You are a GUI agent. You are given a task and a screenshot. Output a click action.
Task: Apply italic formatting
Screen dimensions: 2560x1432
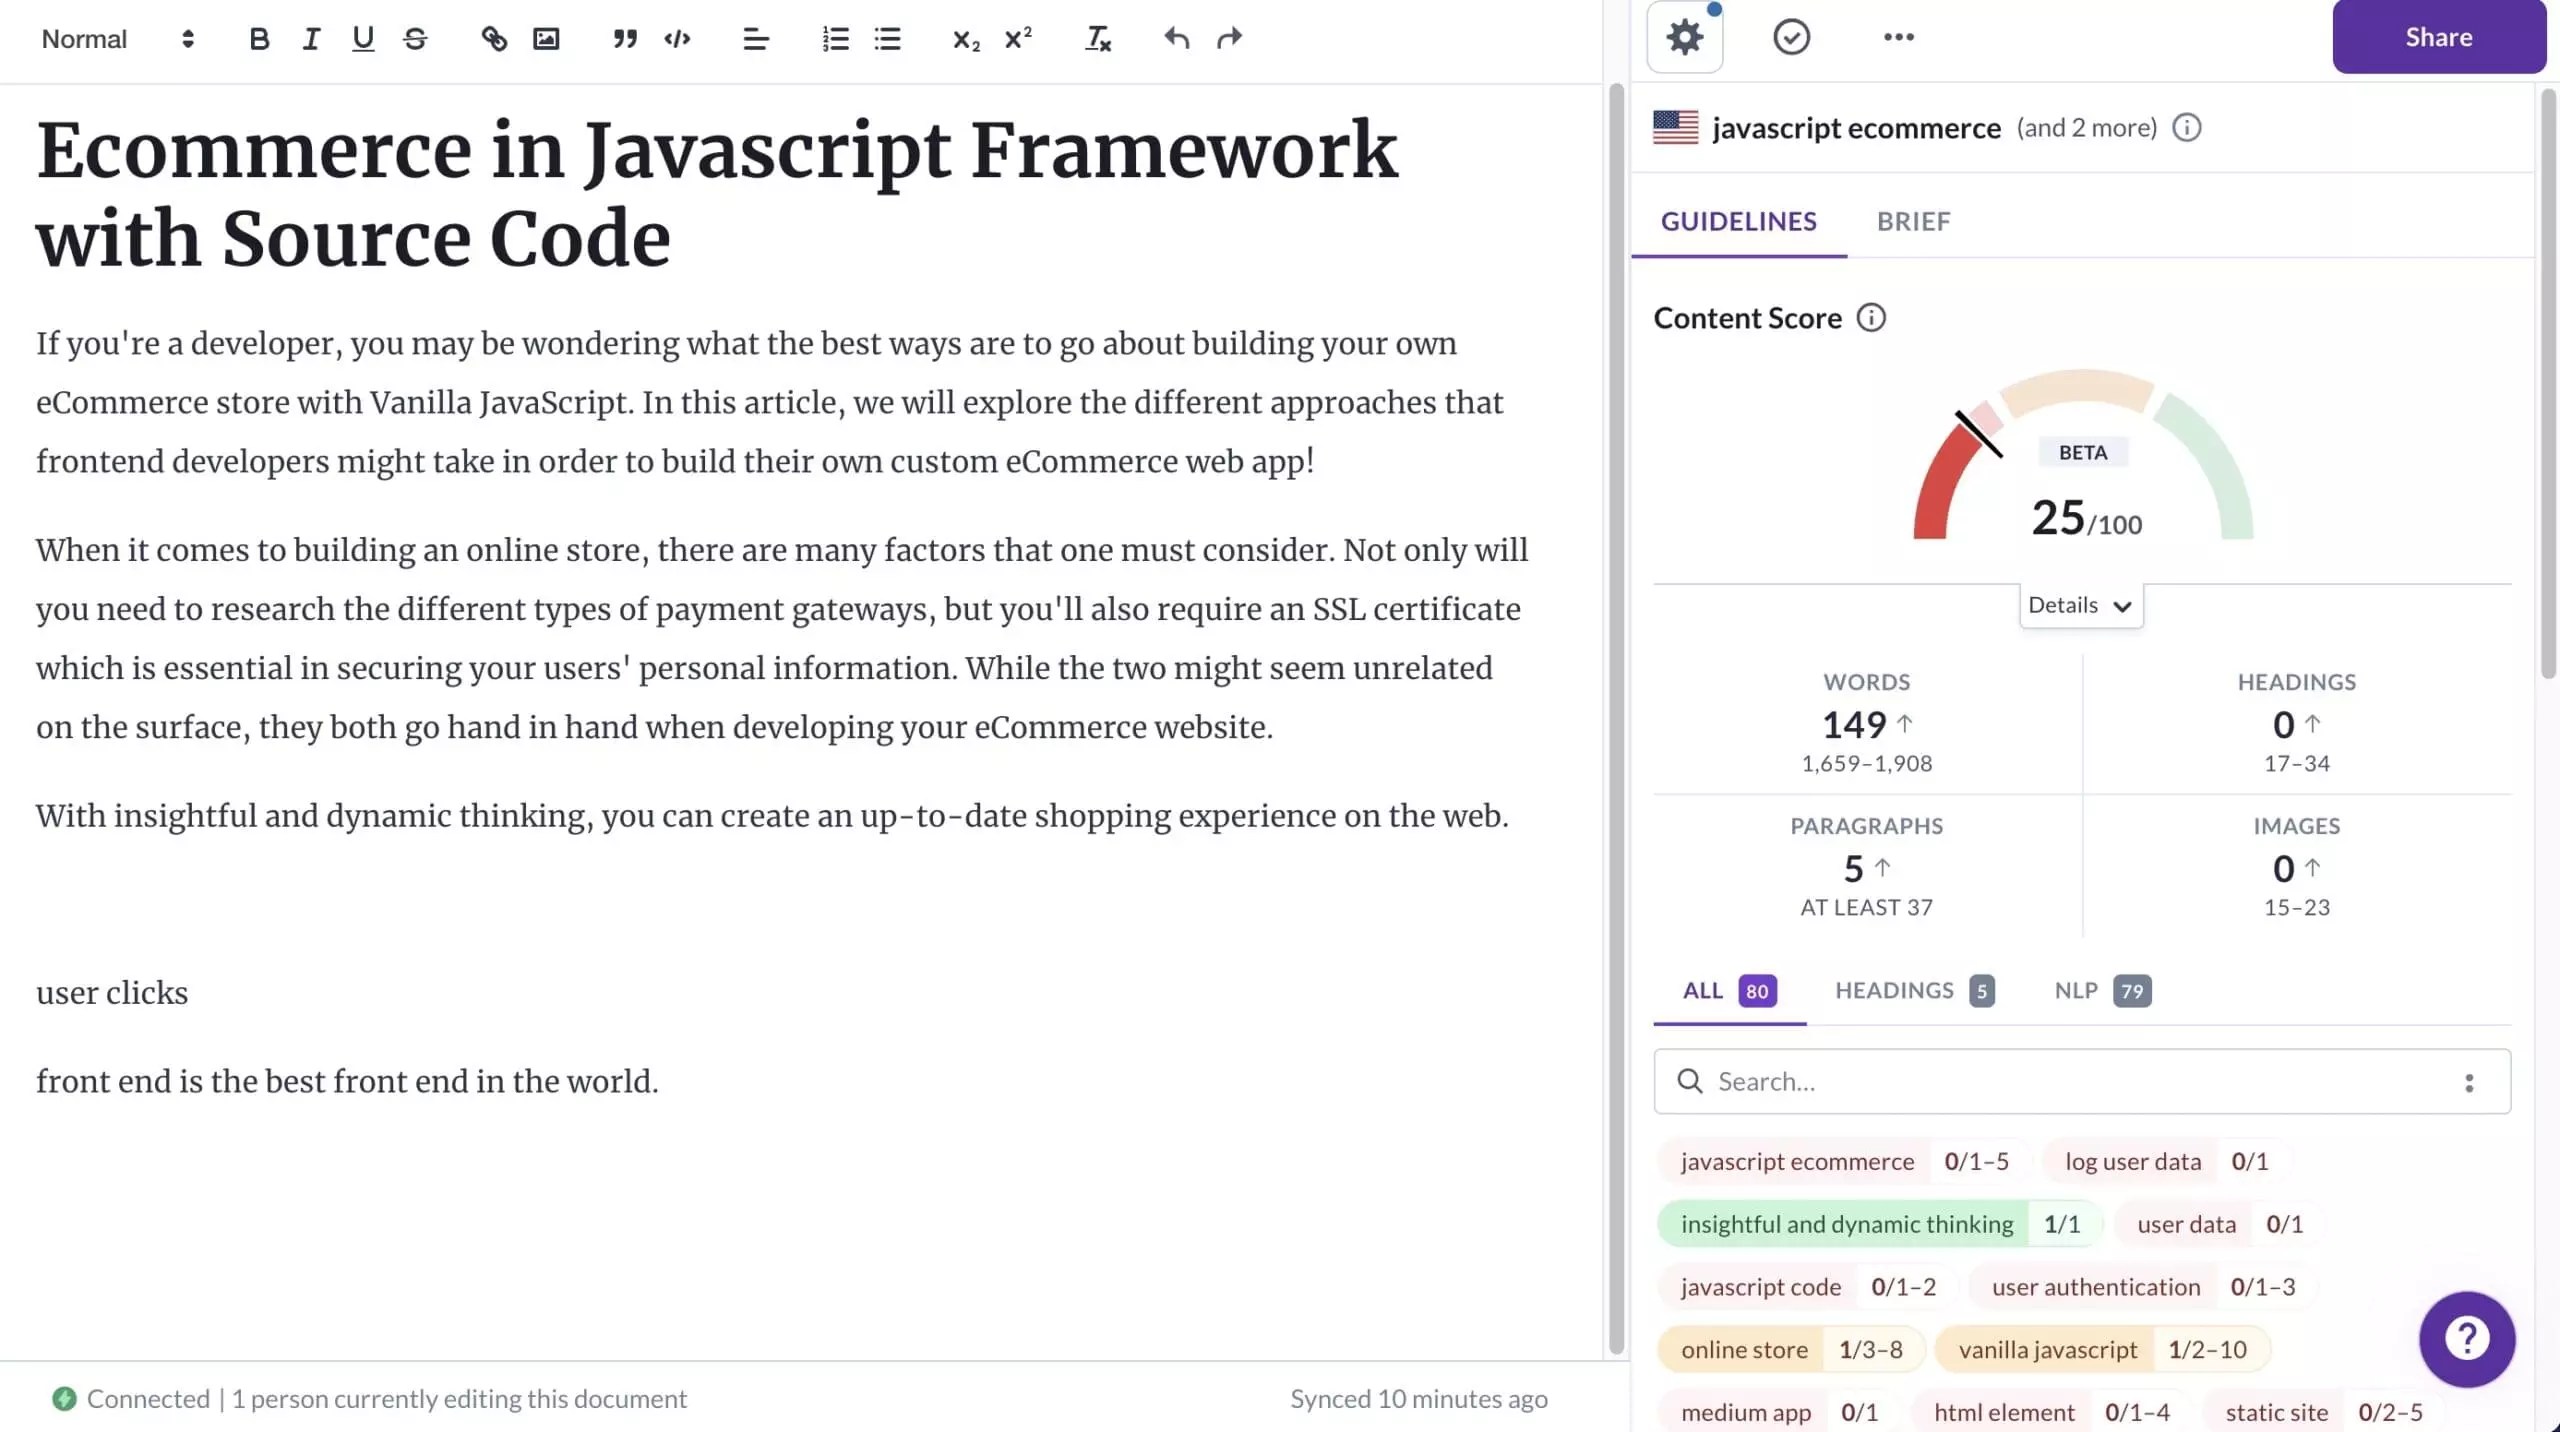pyautogui.click(x=311, y=39)
